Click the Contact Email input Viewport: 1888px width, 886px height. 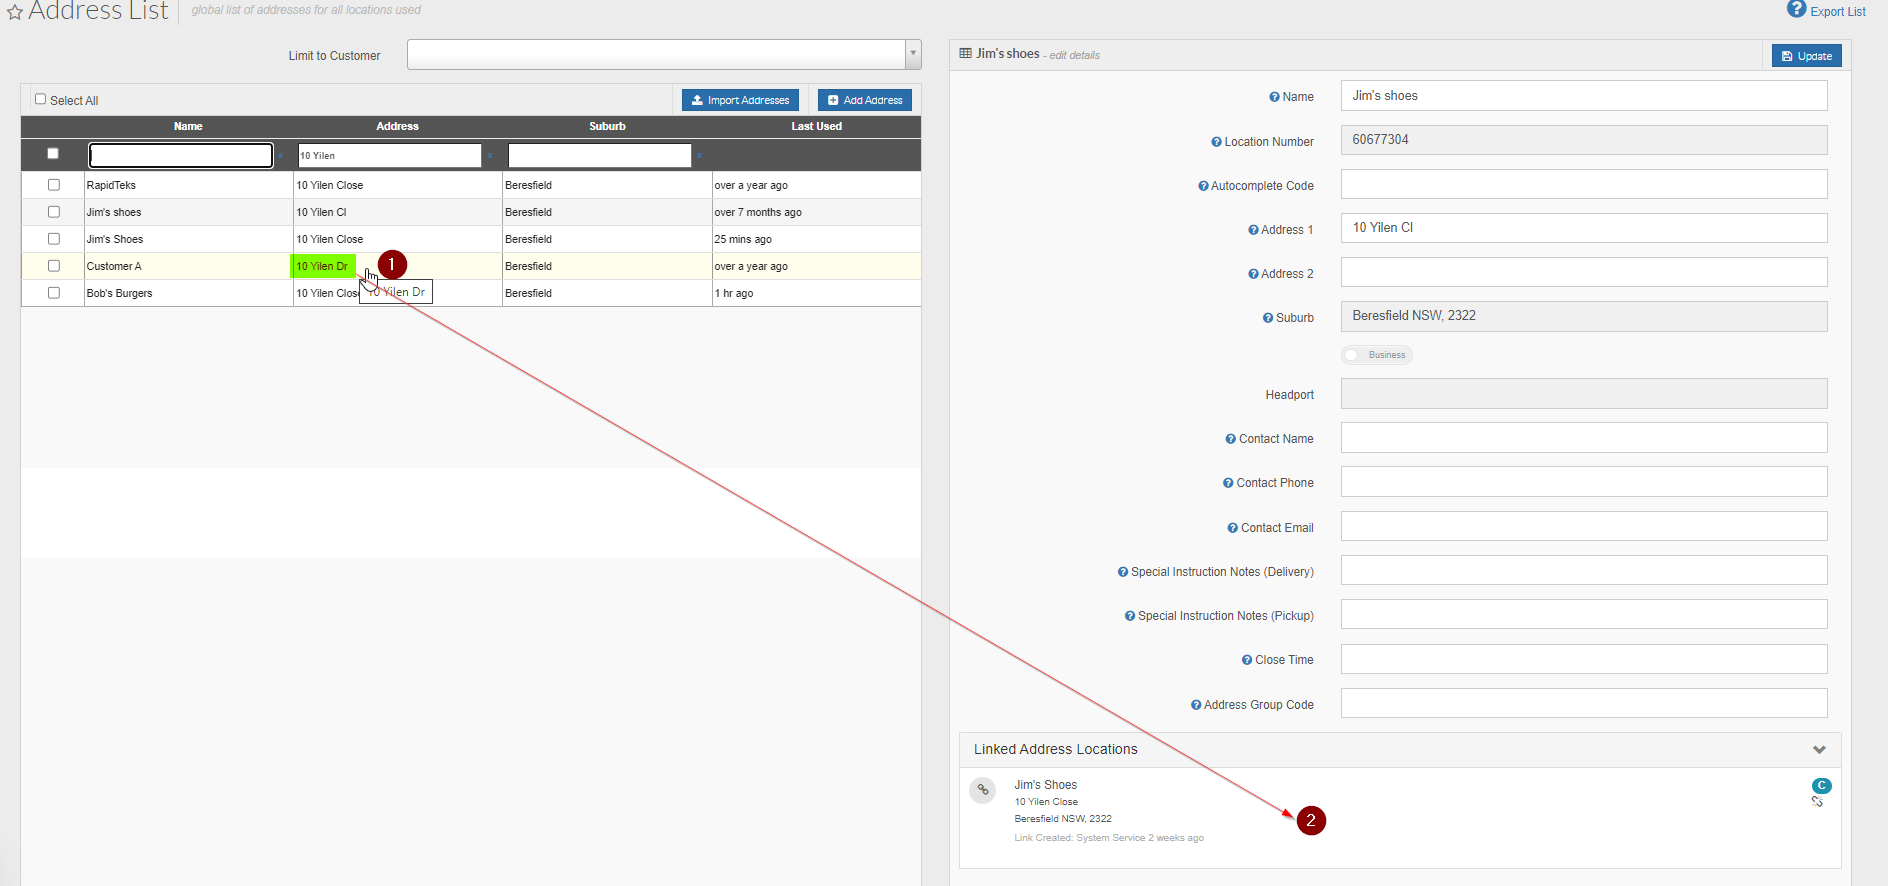(x=1584, y=526)
